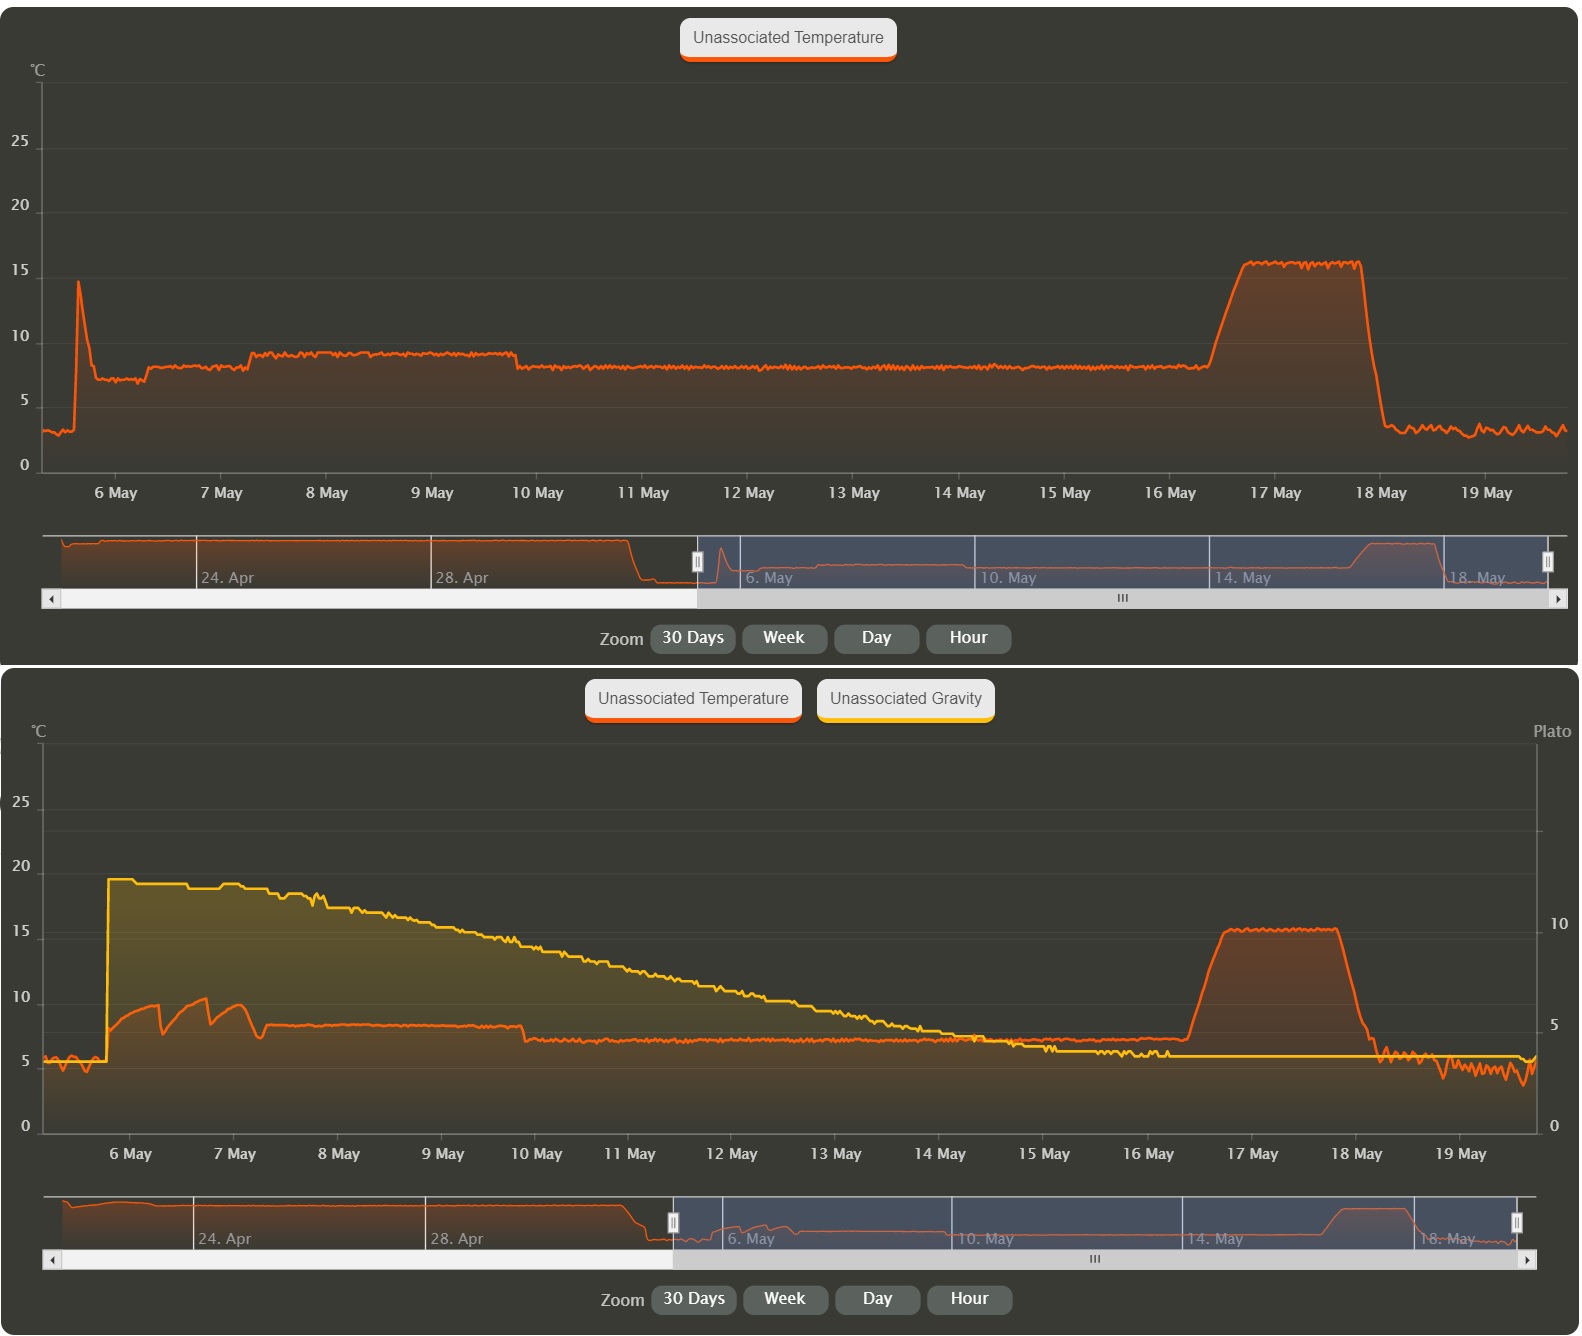This screenshot has width=1582, height=1336.
Task: Click top navigator scroll right arrow
Action: pyautogui.click(x=1557, y=599)
